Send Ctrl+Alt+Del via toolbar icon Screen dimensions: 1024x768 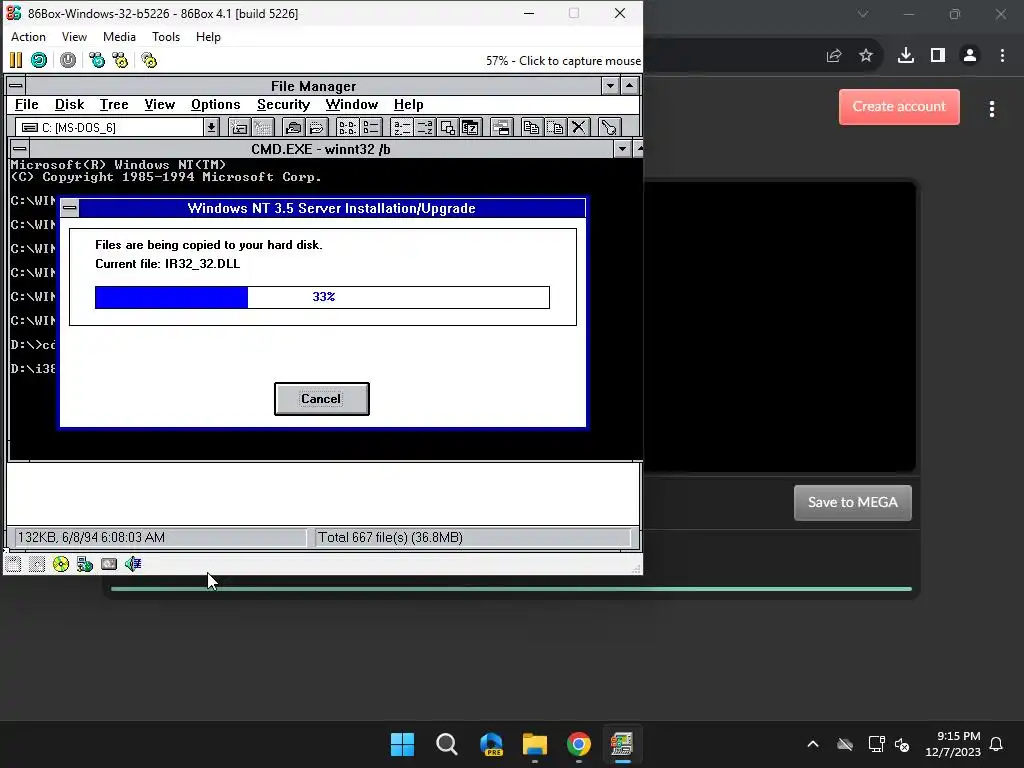click(97, 61)
